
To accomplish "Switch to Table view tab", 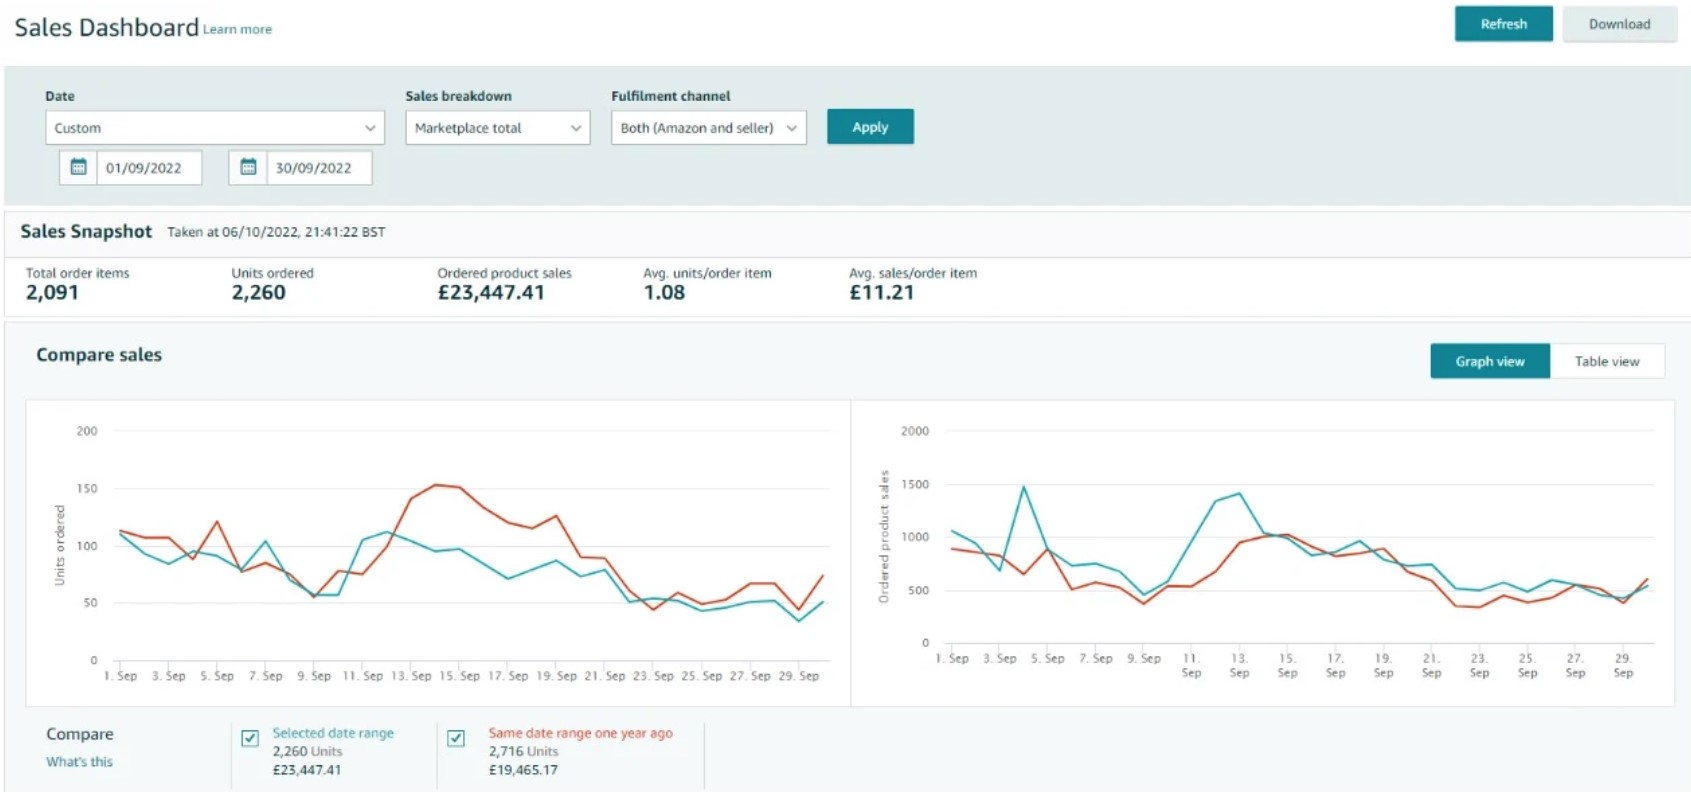I will pyautogui.click(x=1606, y=361).
